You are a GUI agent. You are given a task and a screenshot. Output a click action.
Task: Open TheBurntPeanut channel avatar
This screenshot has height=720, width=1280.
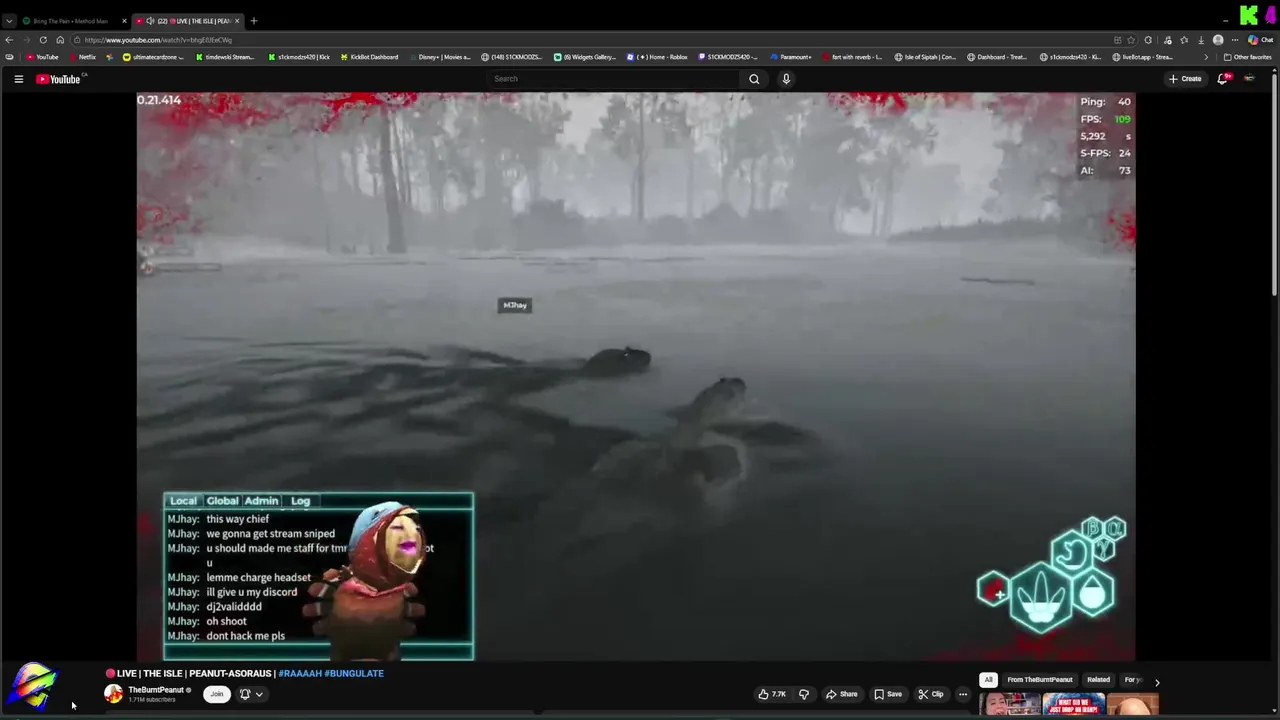coord(114,694)
